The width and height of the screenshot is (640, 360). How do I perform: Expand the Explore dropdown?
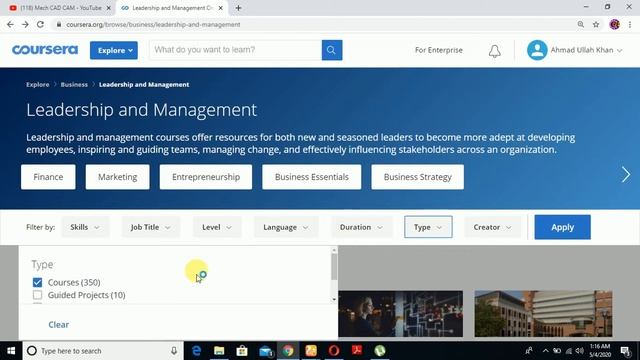(x=114, y=50)
